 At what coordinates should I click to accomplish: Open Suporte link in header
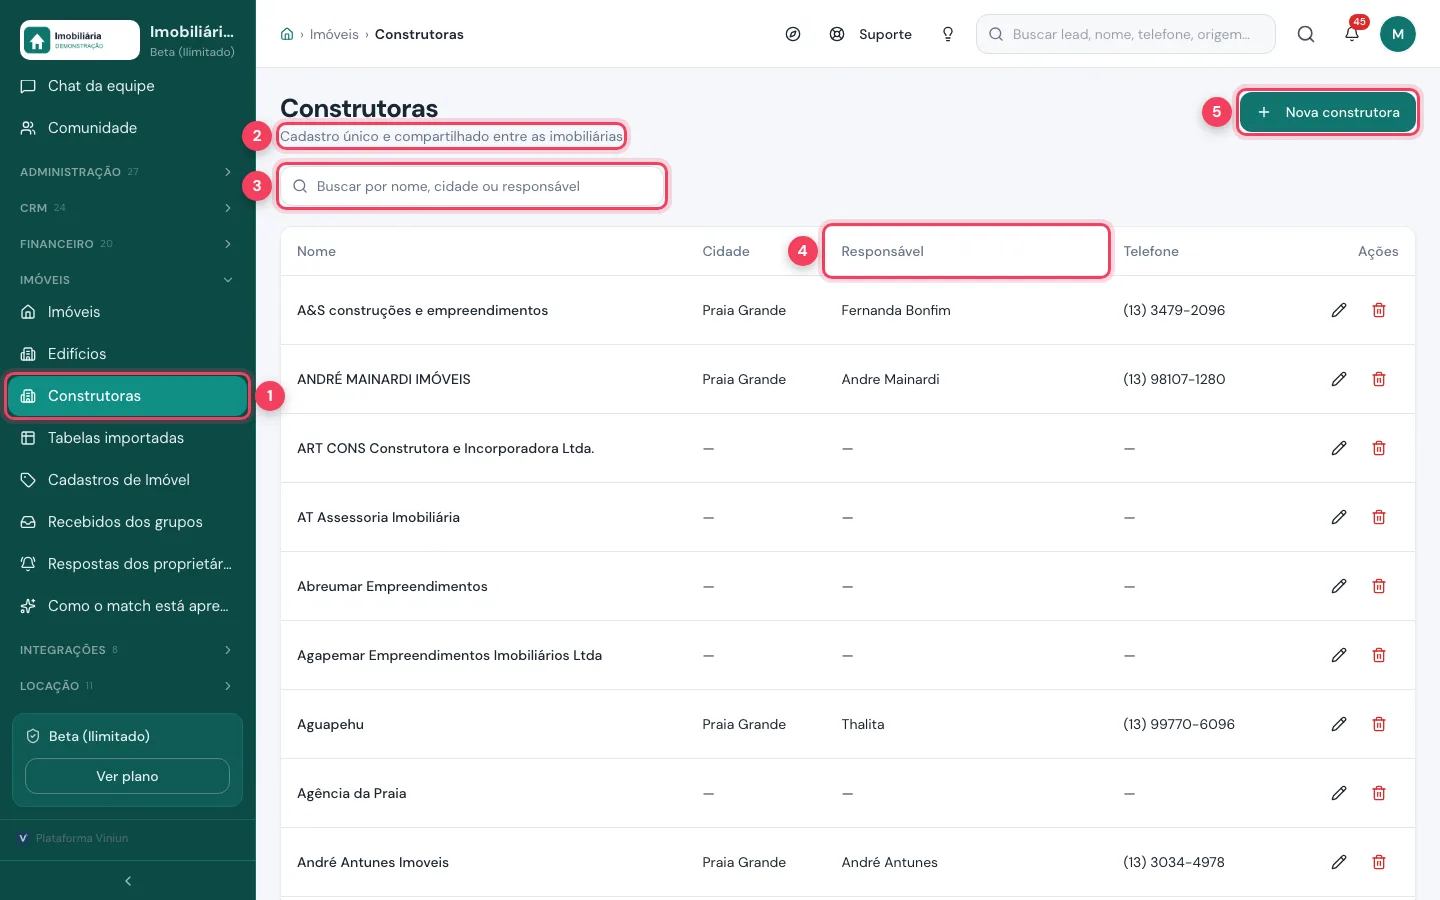(871, 34)
